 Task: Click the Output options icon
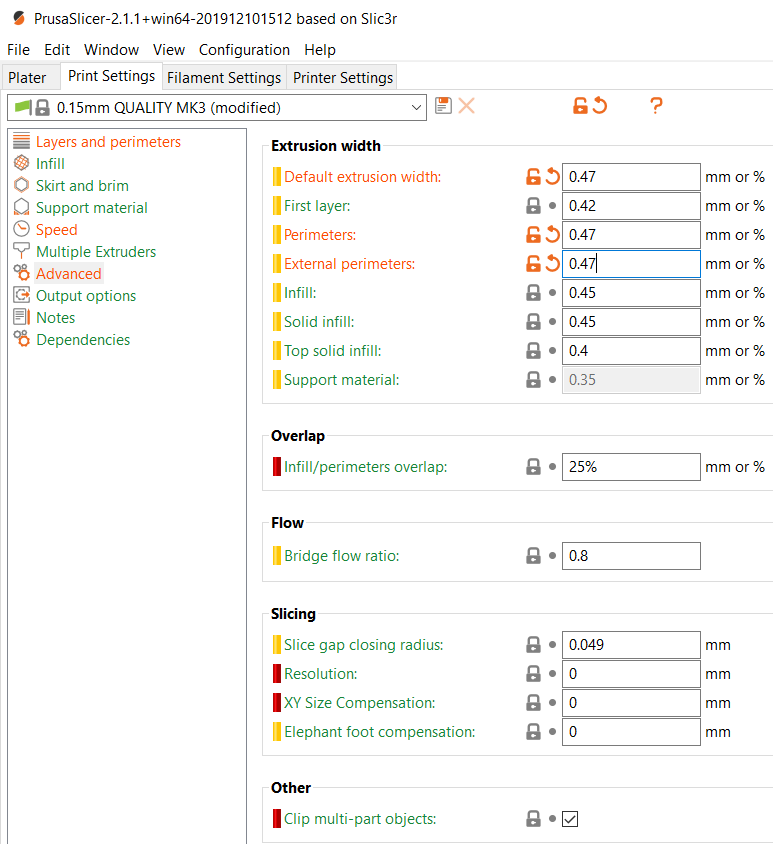point(22,295)
